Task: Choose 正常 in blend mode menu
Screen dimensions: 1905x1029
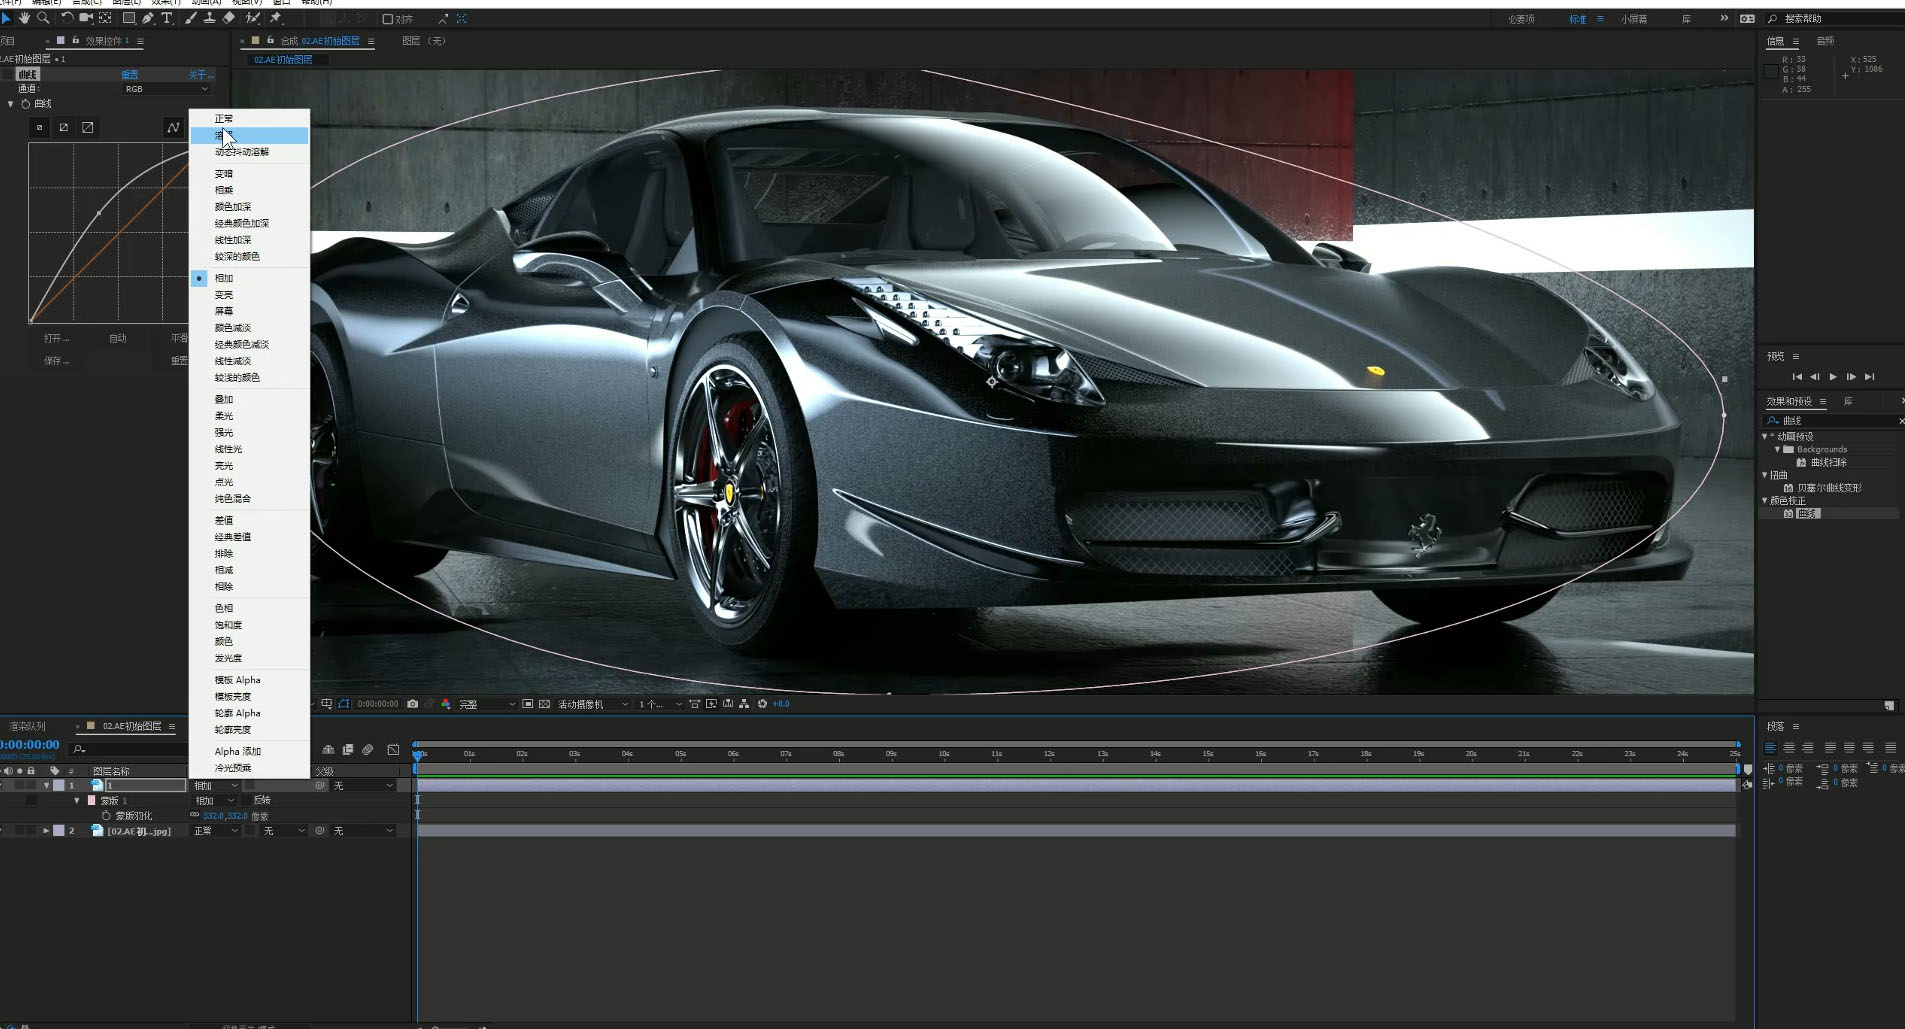Action: click(x=249, y=118)
